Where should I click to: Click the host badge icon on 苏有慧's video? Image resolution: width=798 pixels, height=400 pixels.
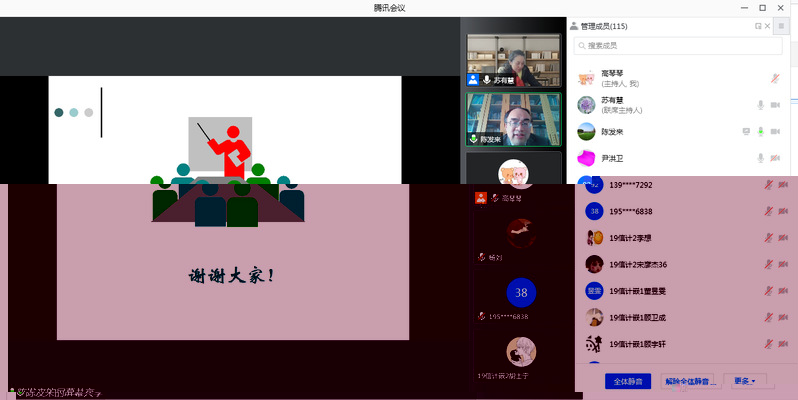473,79
